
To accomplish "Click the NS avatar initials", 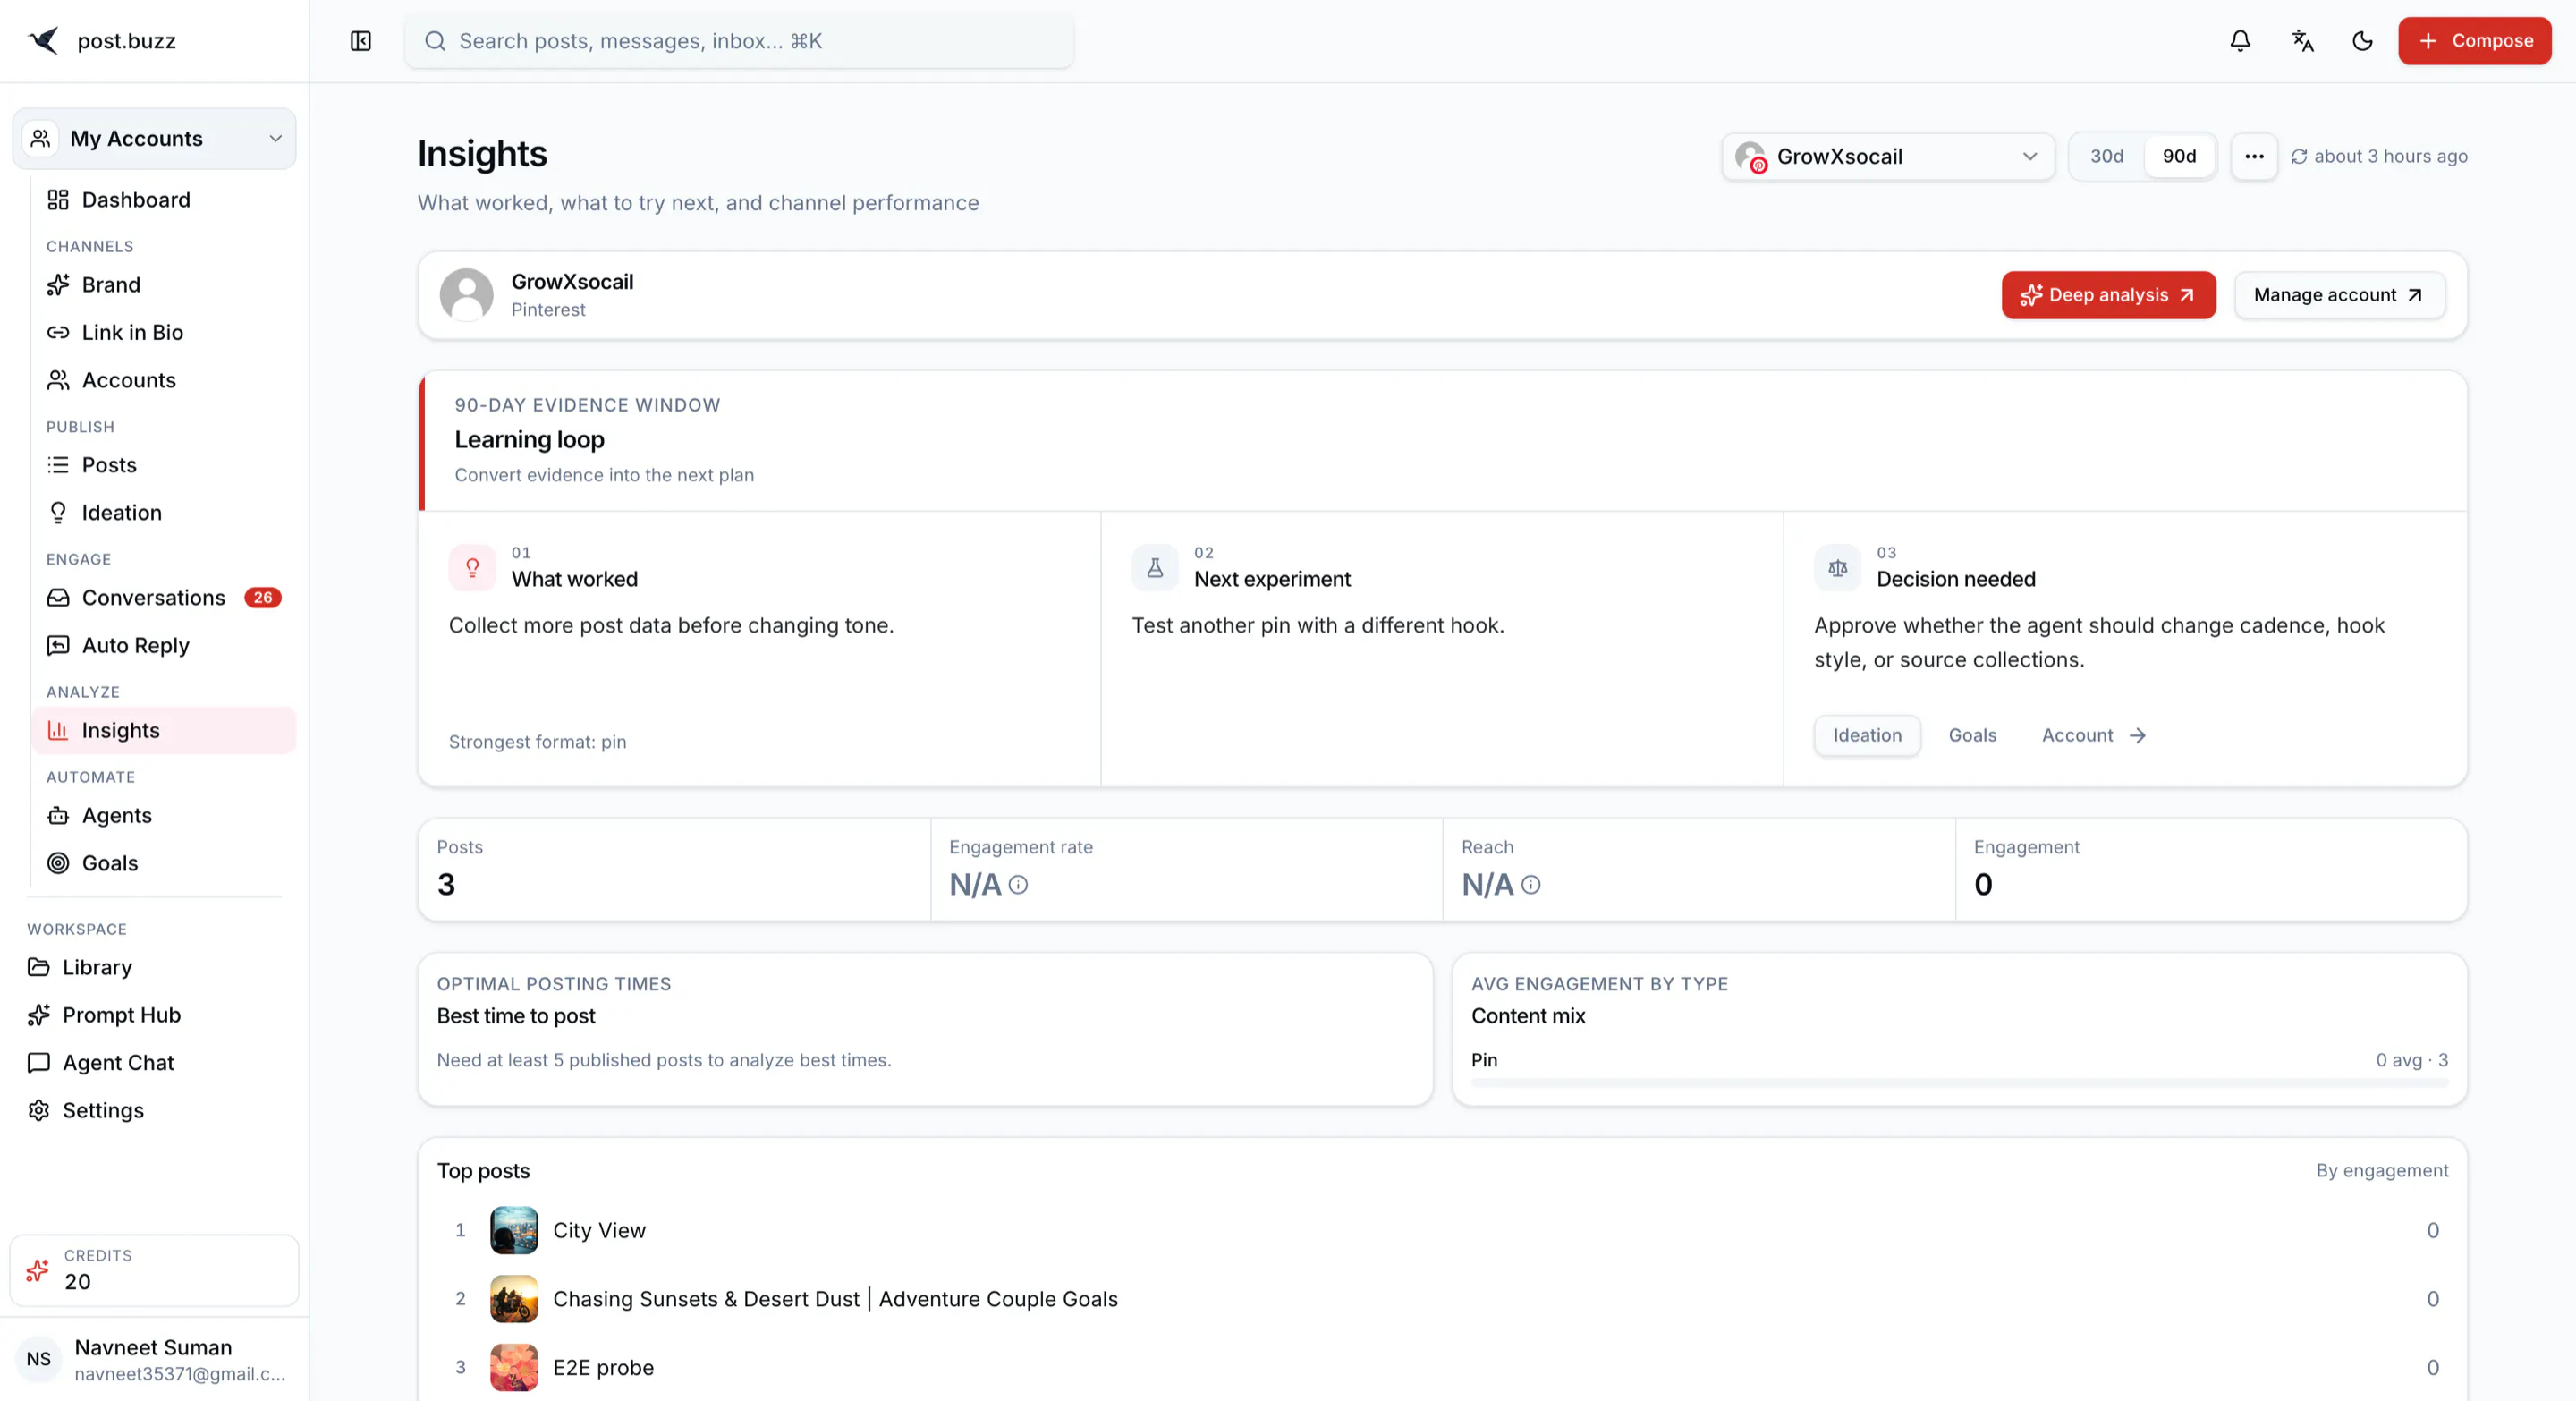I will coord(39,1360).
